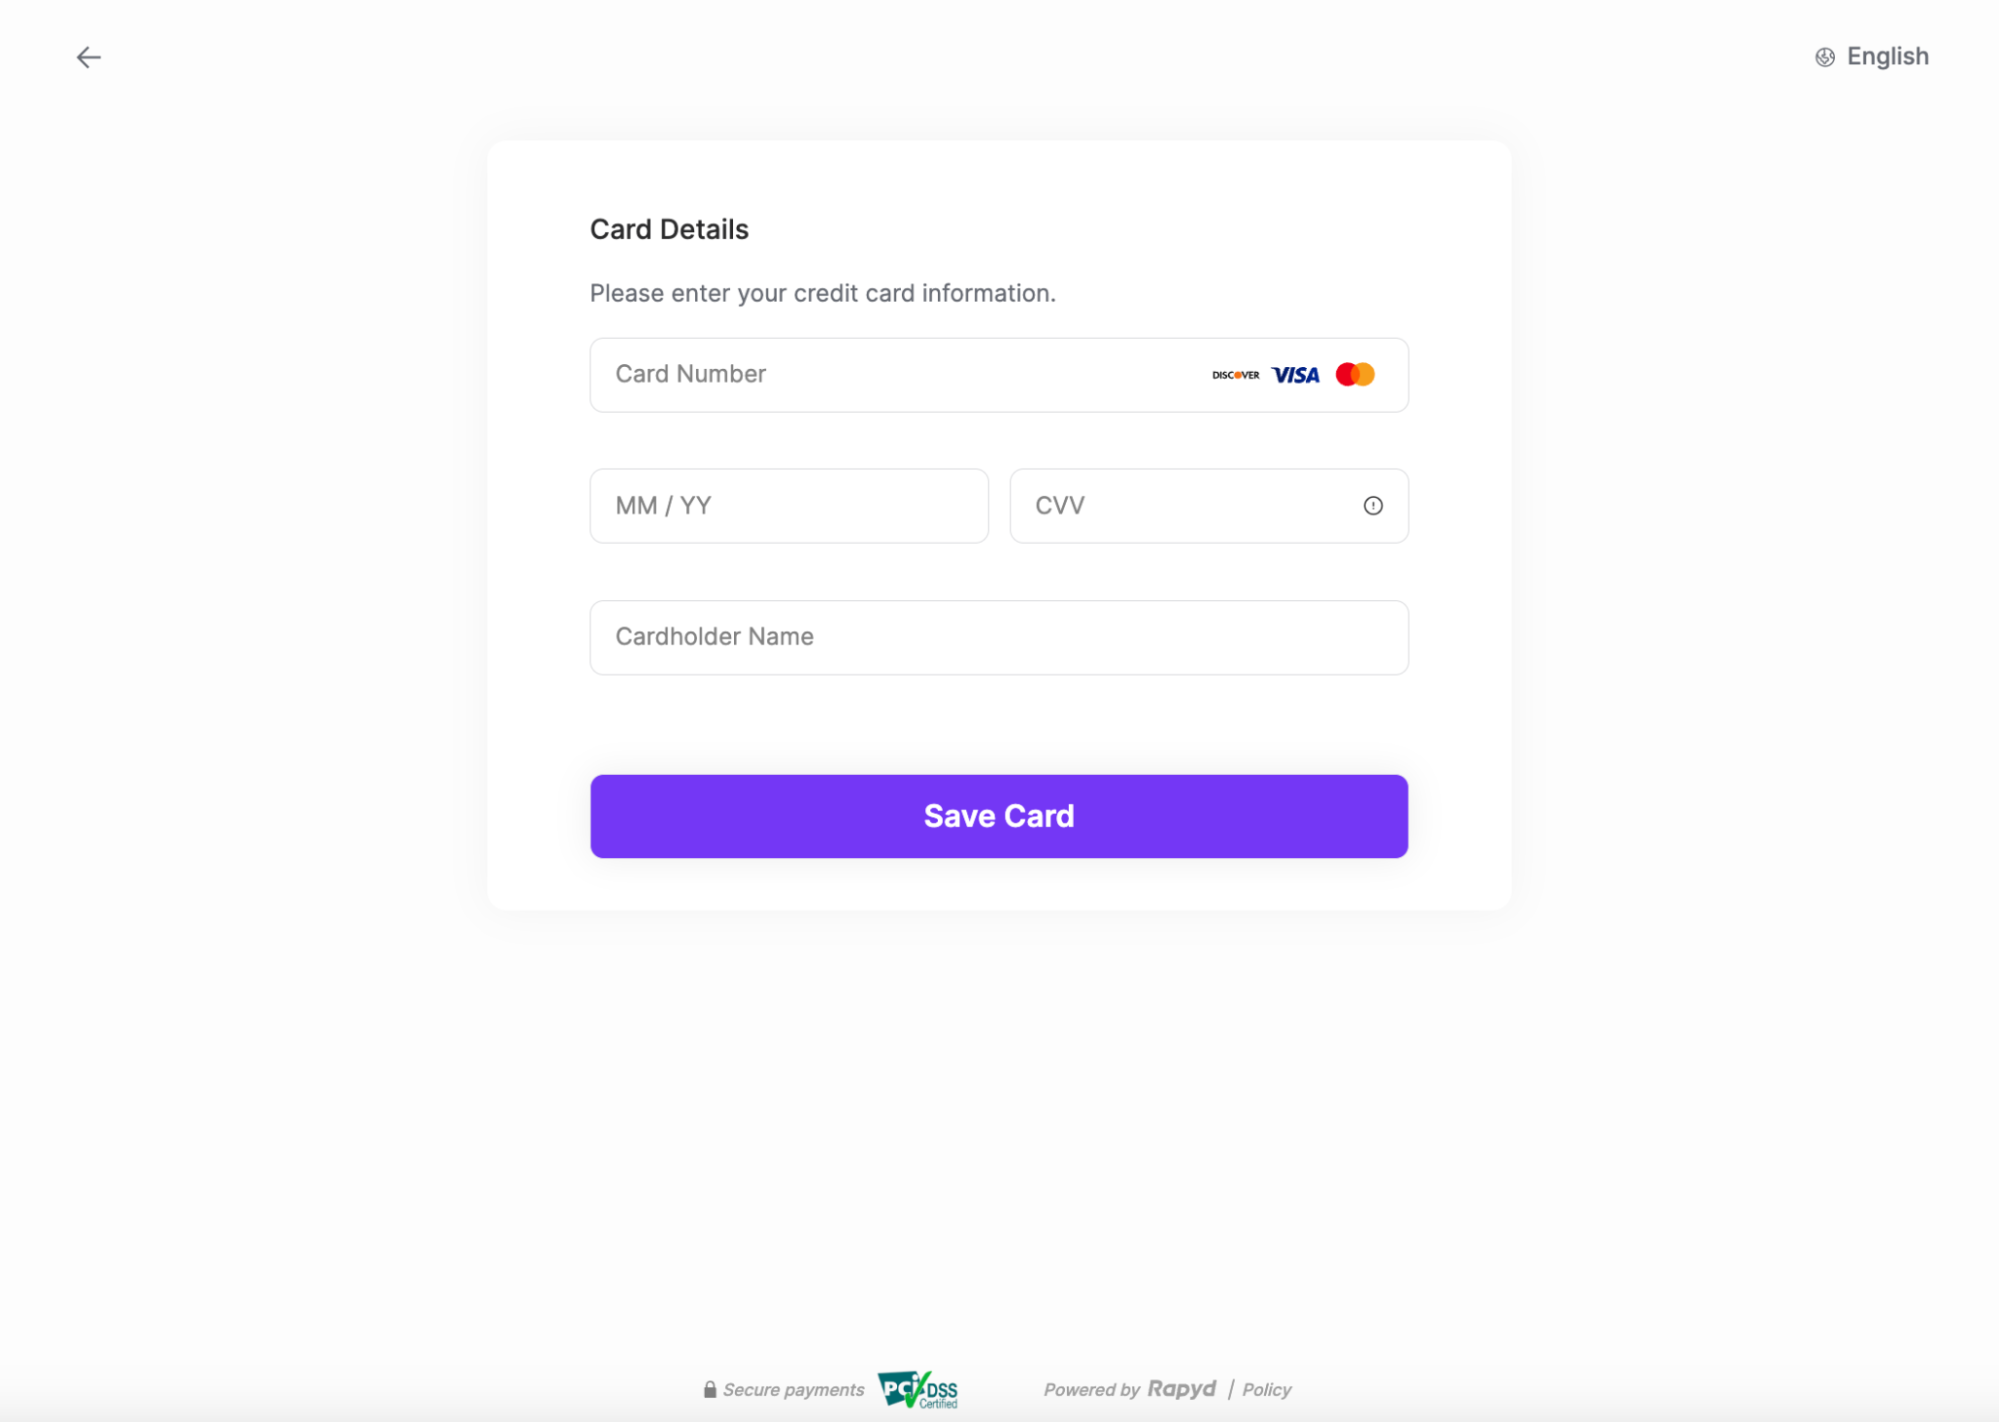
Task: Select the Mastercard logo
Action: (x=1355, y=373)
